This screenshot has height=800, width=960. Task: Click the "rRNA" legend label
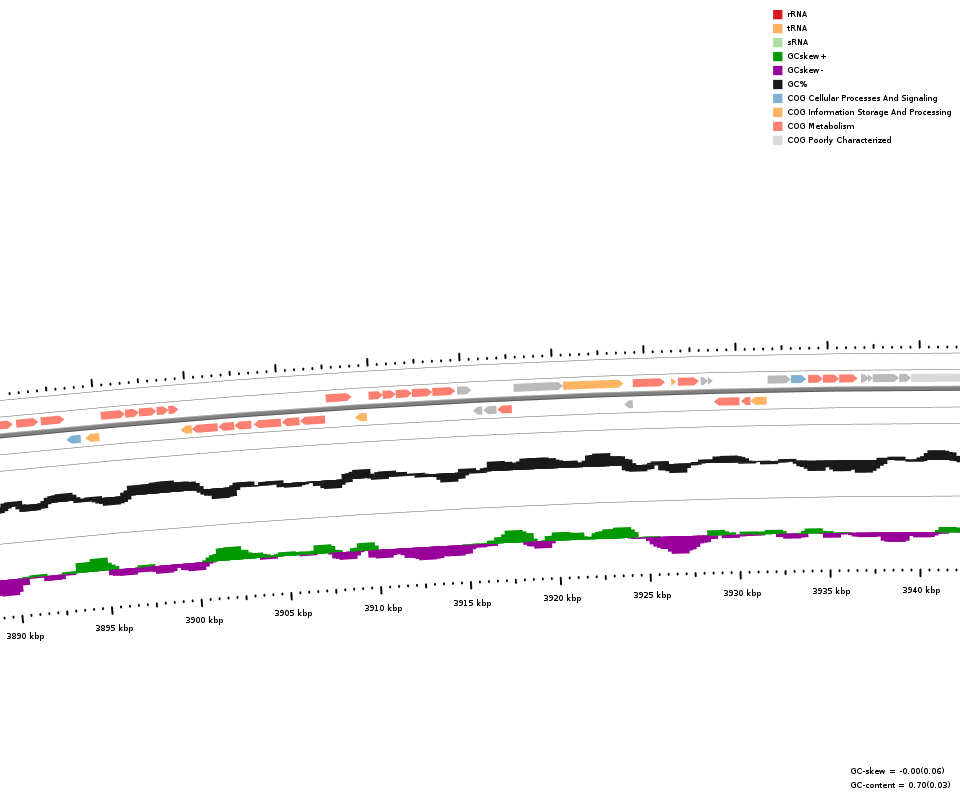click(797, 14)
